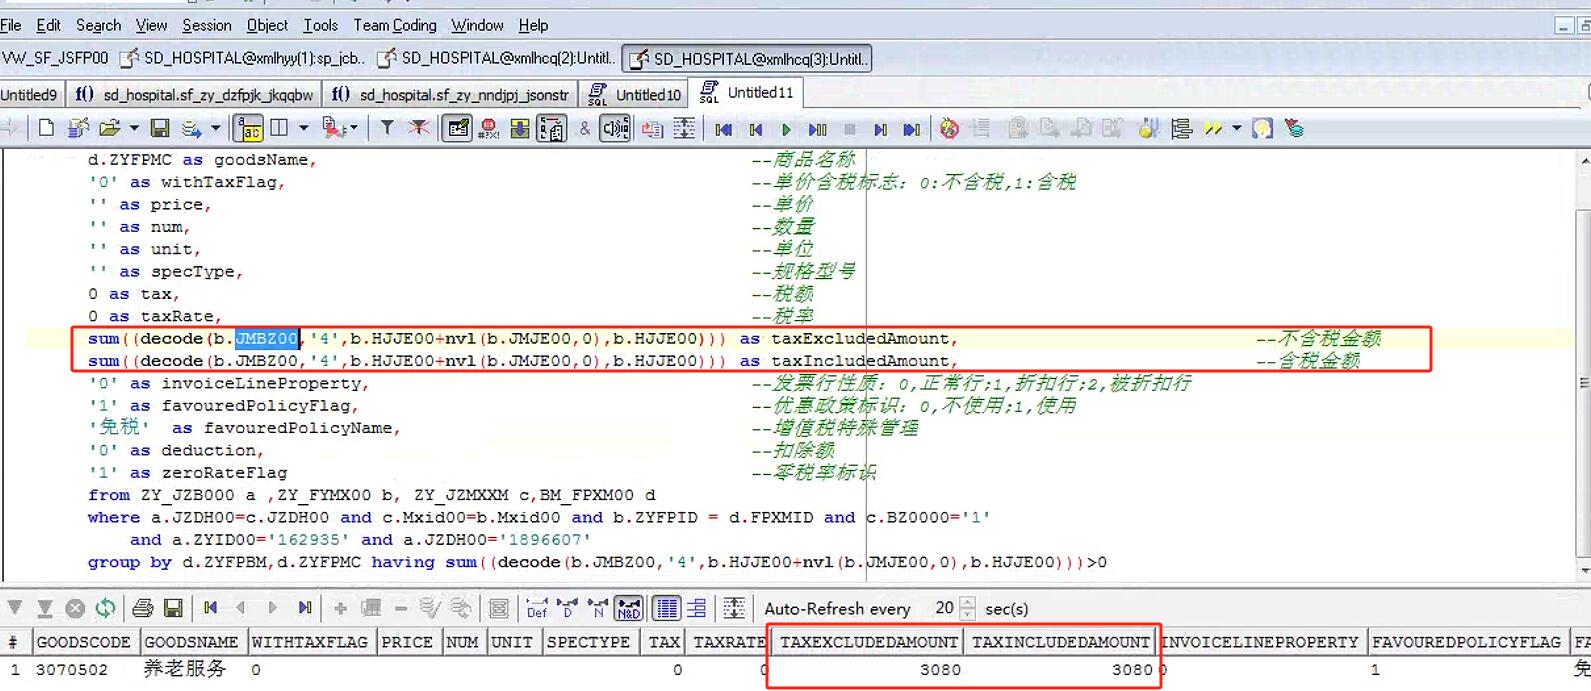1591x691 pixels.
Task: Open the sd_hospital.sf_zy_nndjpj_jsonstr tab
Action: point(451,94)
